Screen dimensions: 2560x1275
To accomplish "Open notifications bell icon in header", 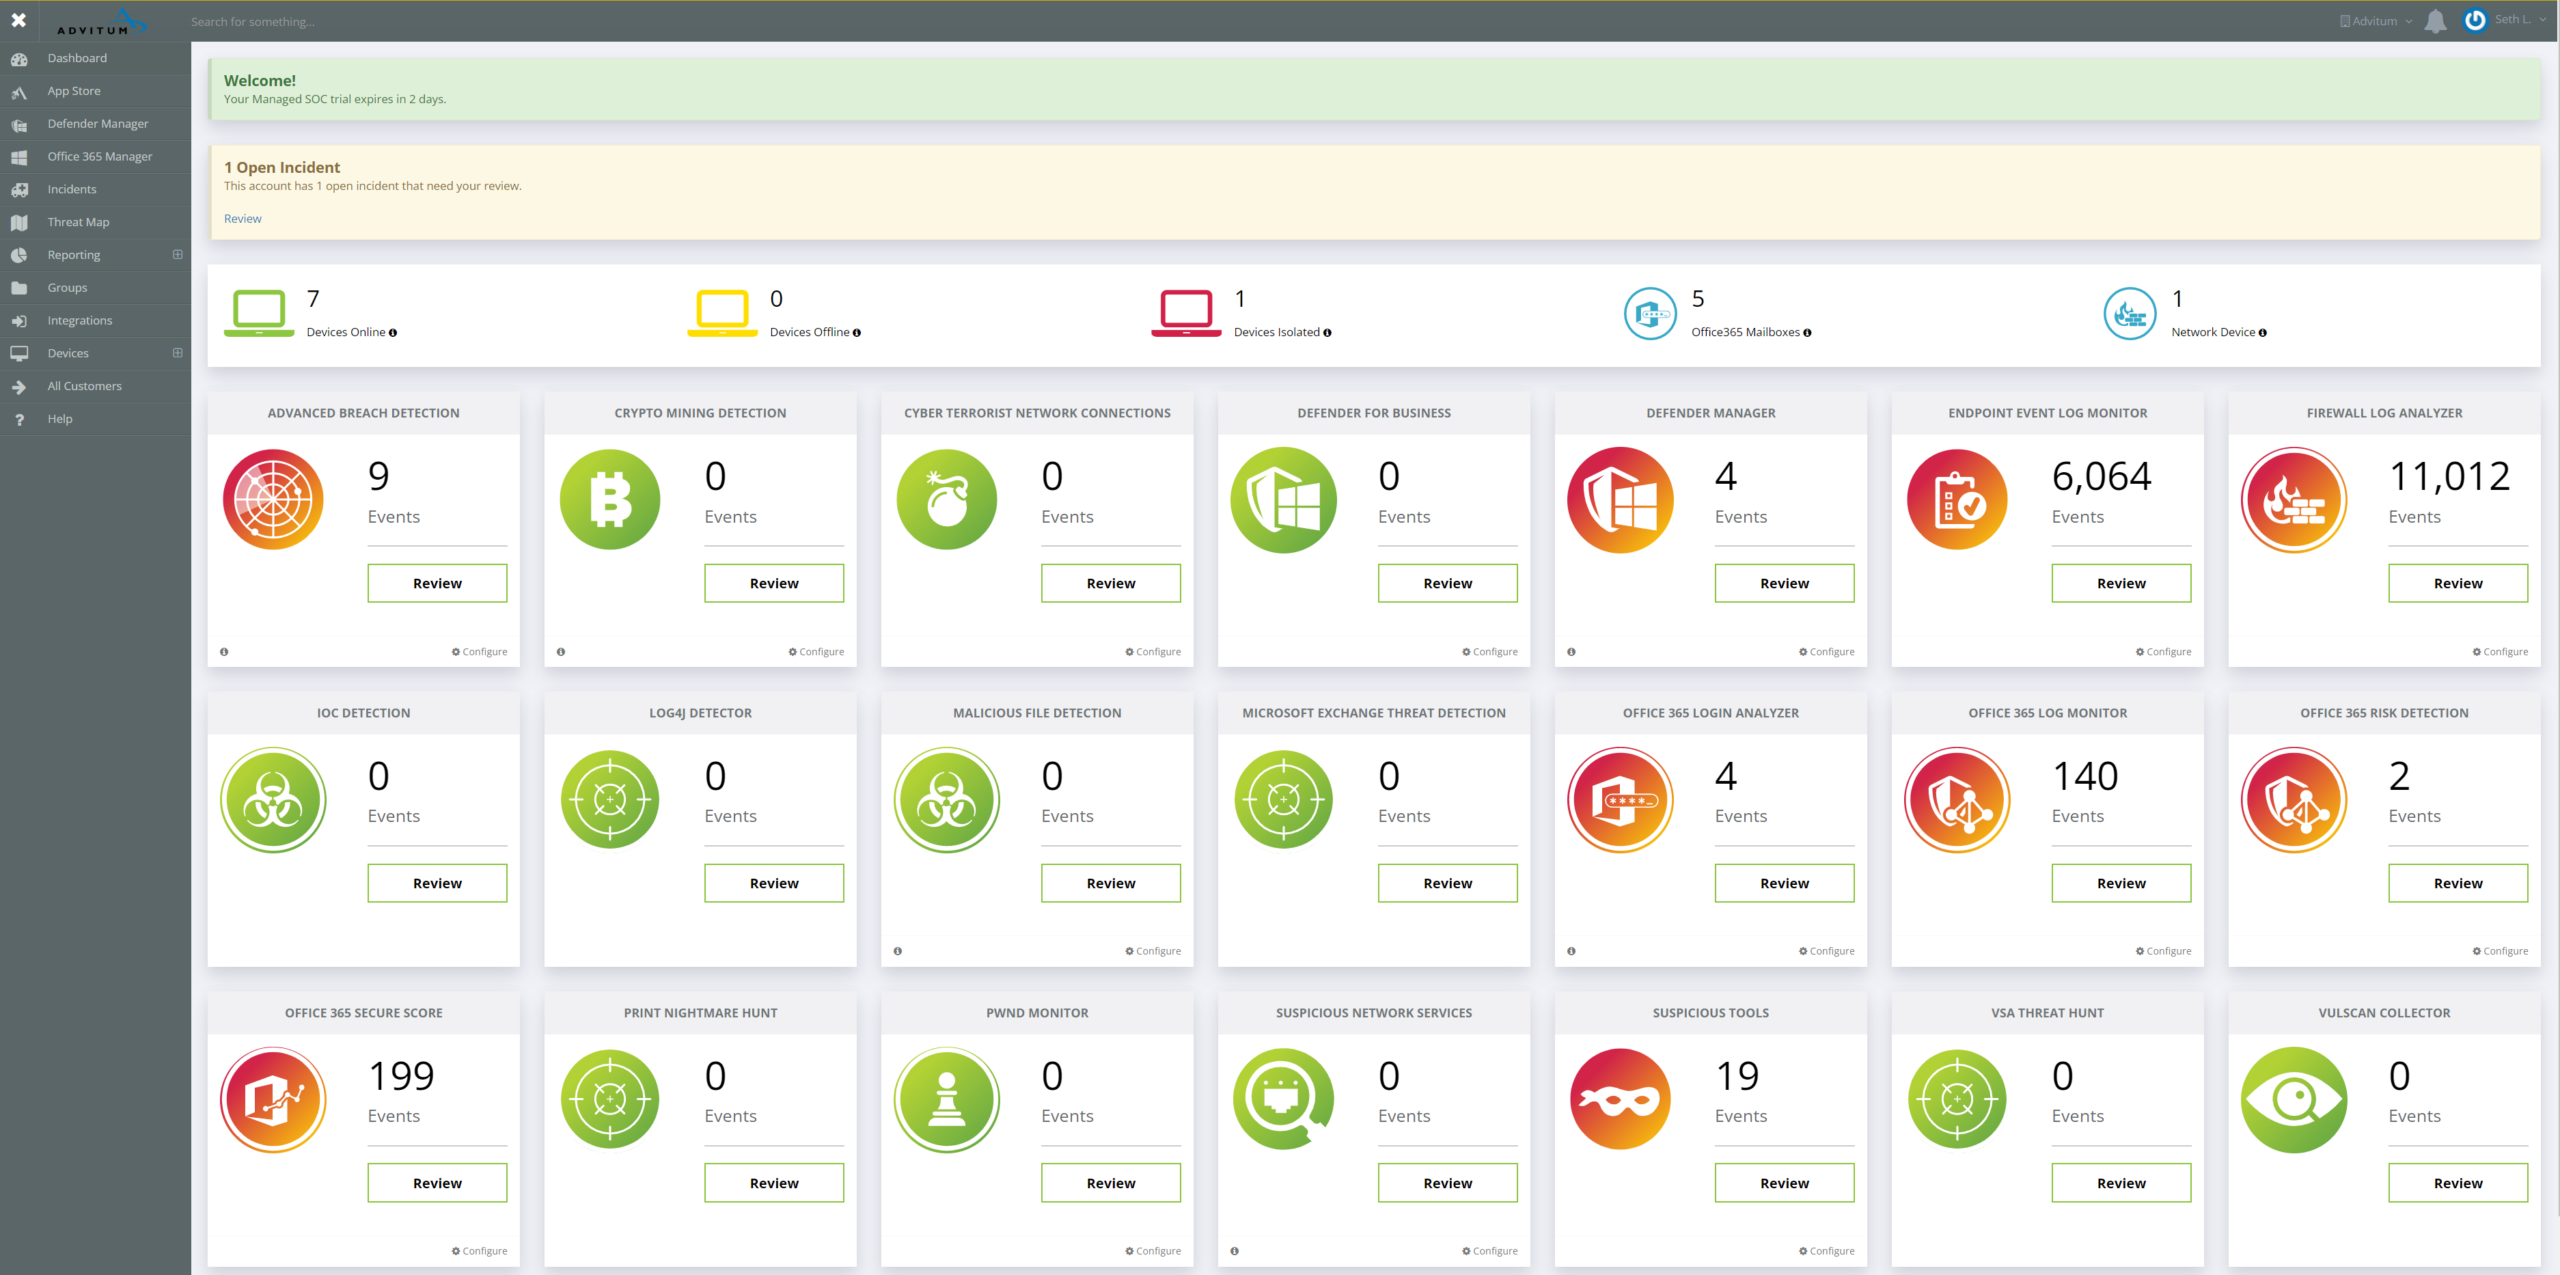I will [x=2436, y=21].
